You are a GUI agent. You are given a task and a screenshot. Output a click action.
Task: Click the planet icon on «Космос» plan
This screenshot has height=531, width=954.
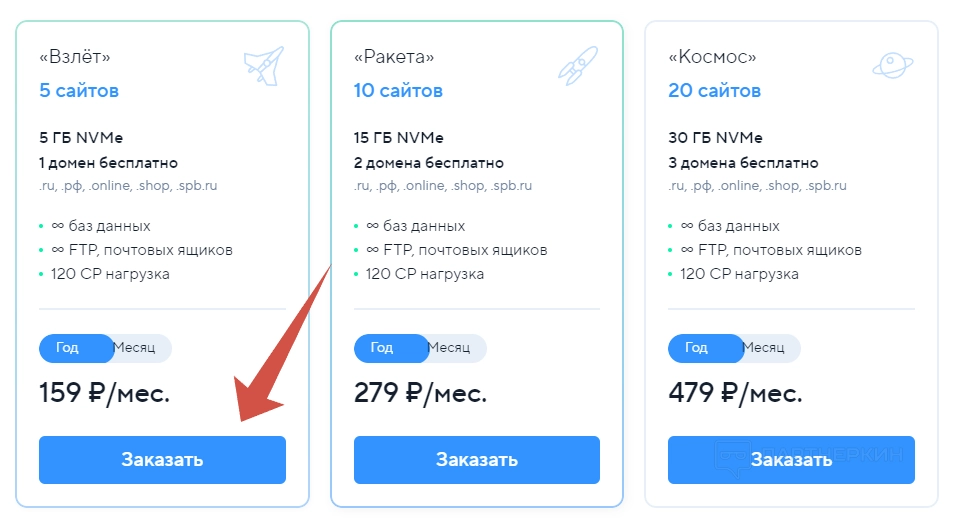click(892, 65)
